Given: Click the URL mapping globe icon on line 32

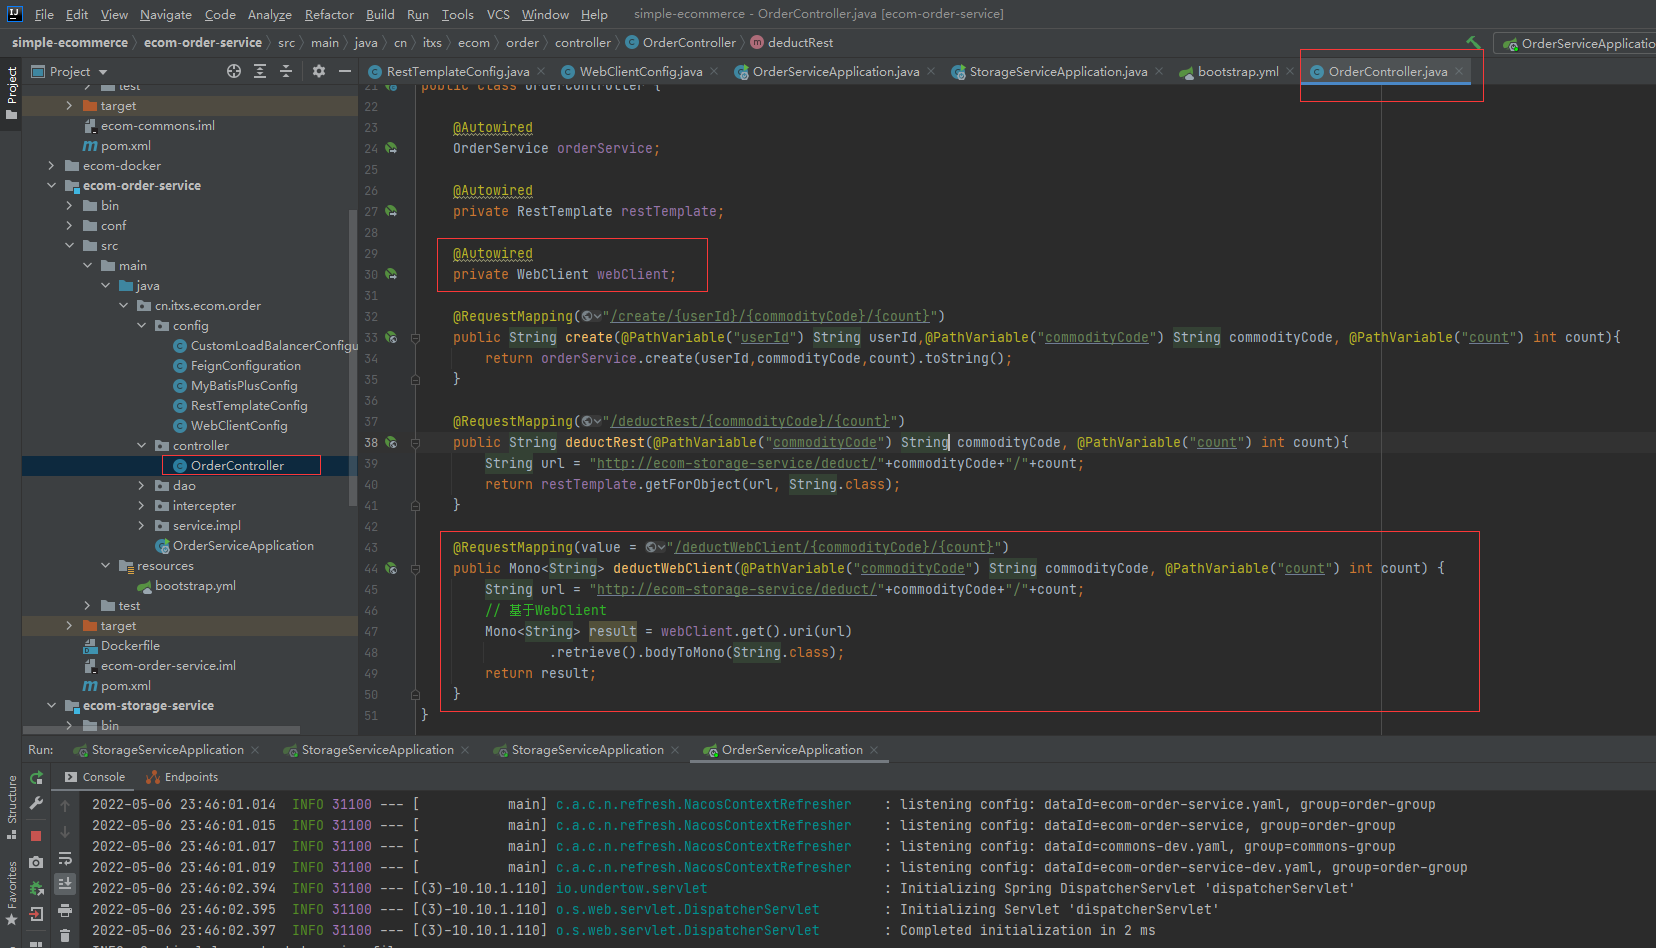Looking at the screenshot, I should point(591,316).
